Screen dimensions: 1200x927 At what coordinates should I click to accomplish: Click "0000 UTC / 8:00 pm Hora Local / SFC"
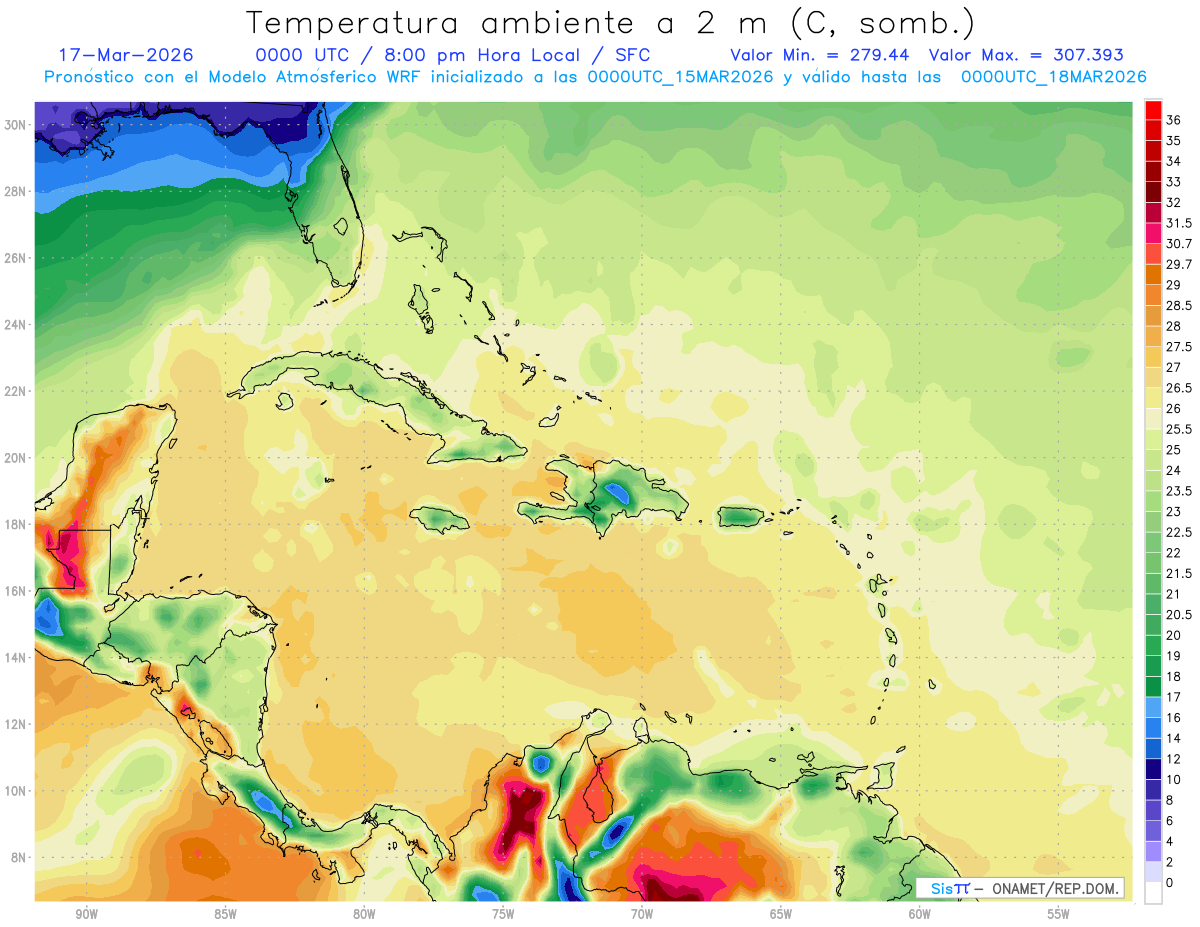click(453, 55)
